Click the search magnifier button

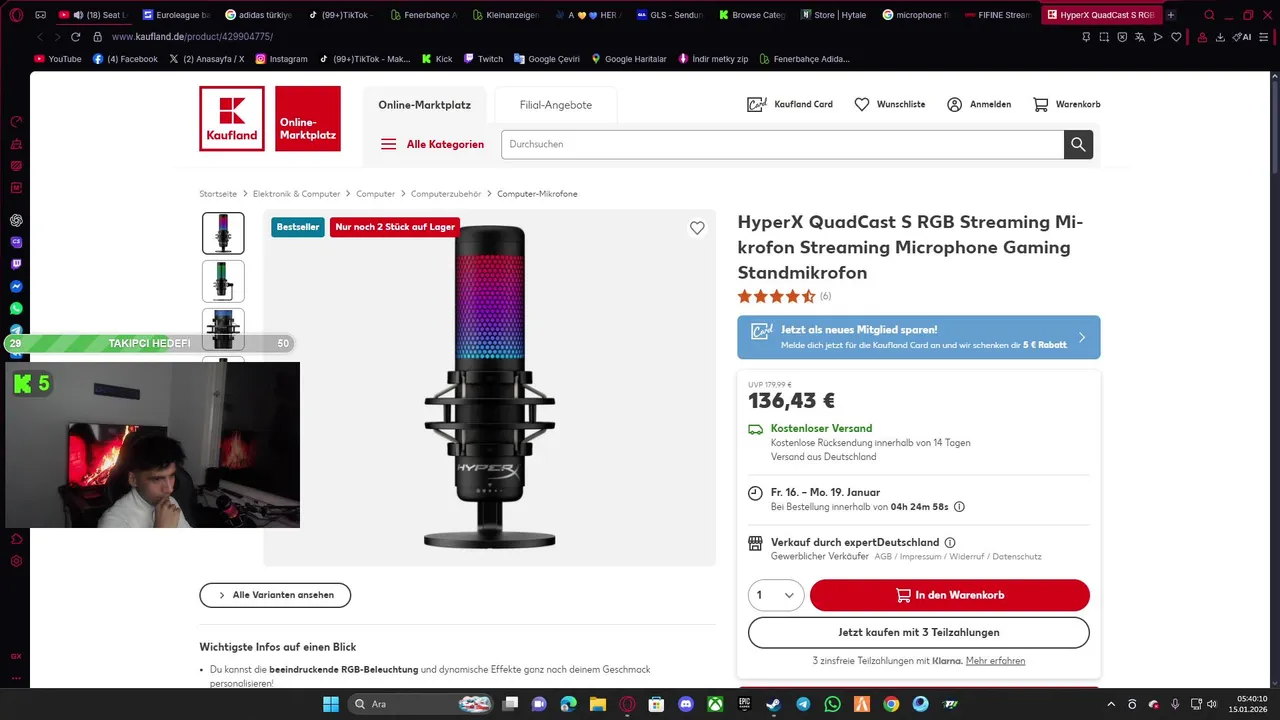click(1078, 144)
